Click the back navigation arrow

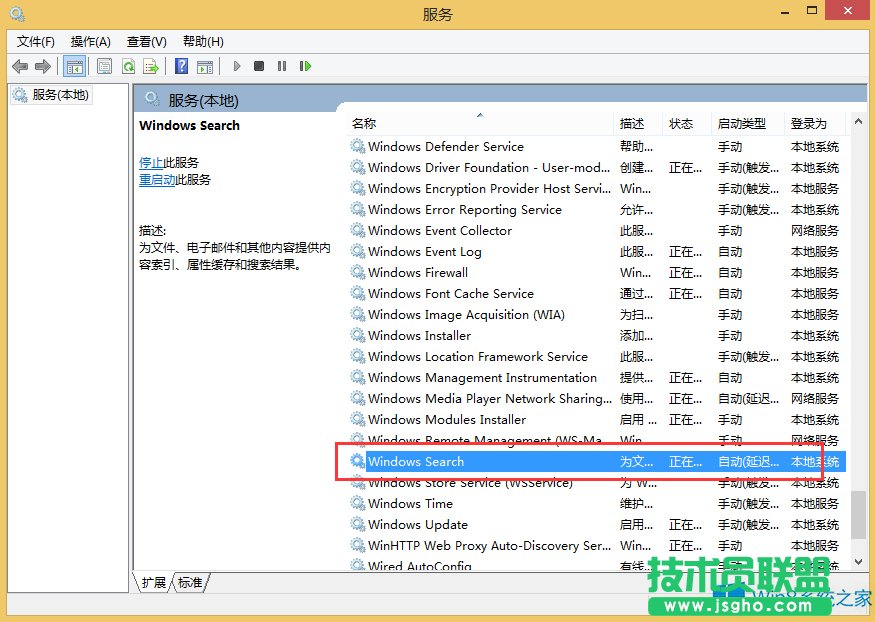(20, 66)
